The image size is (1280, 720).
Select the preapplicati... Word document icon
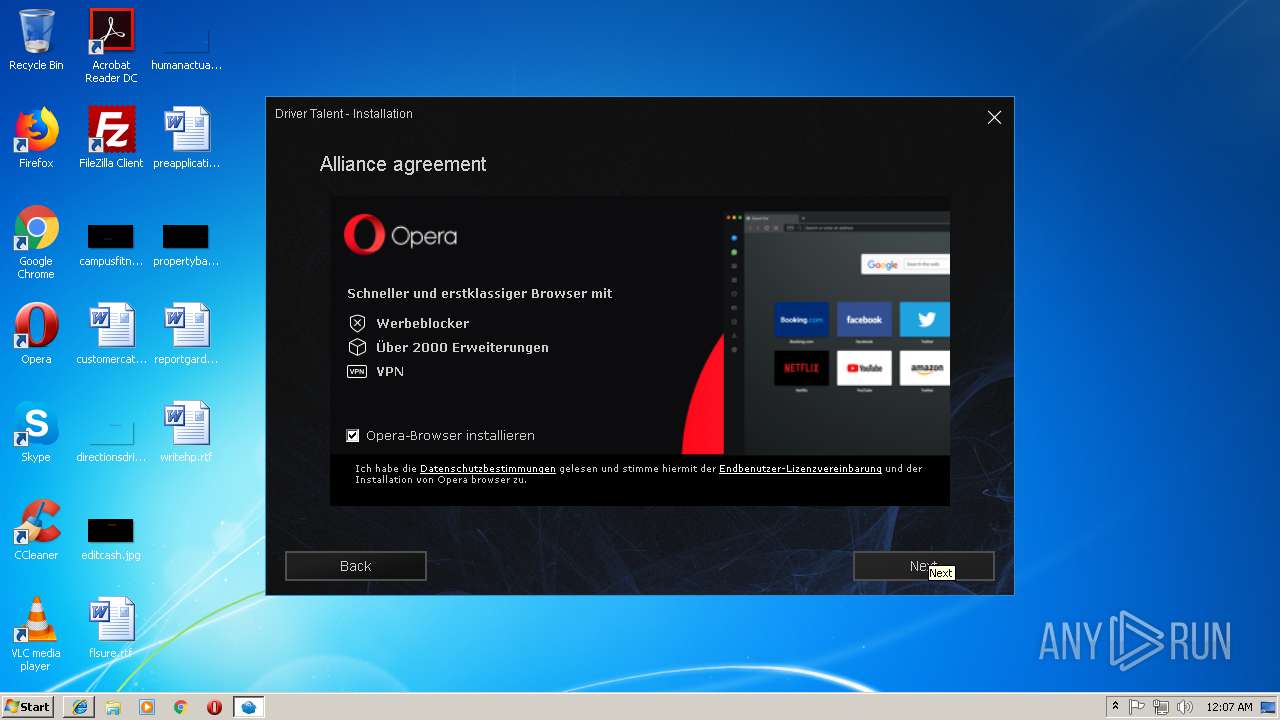point(186,138)
